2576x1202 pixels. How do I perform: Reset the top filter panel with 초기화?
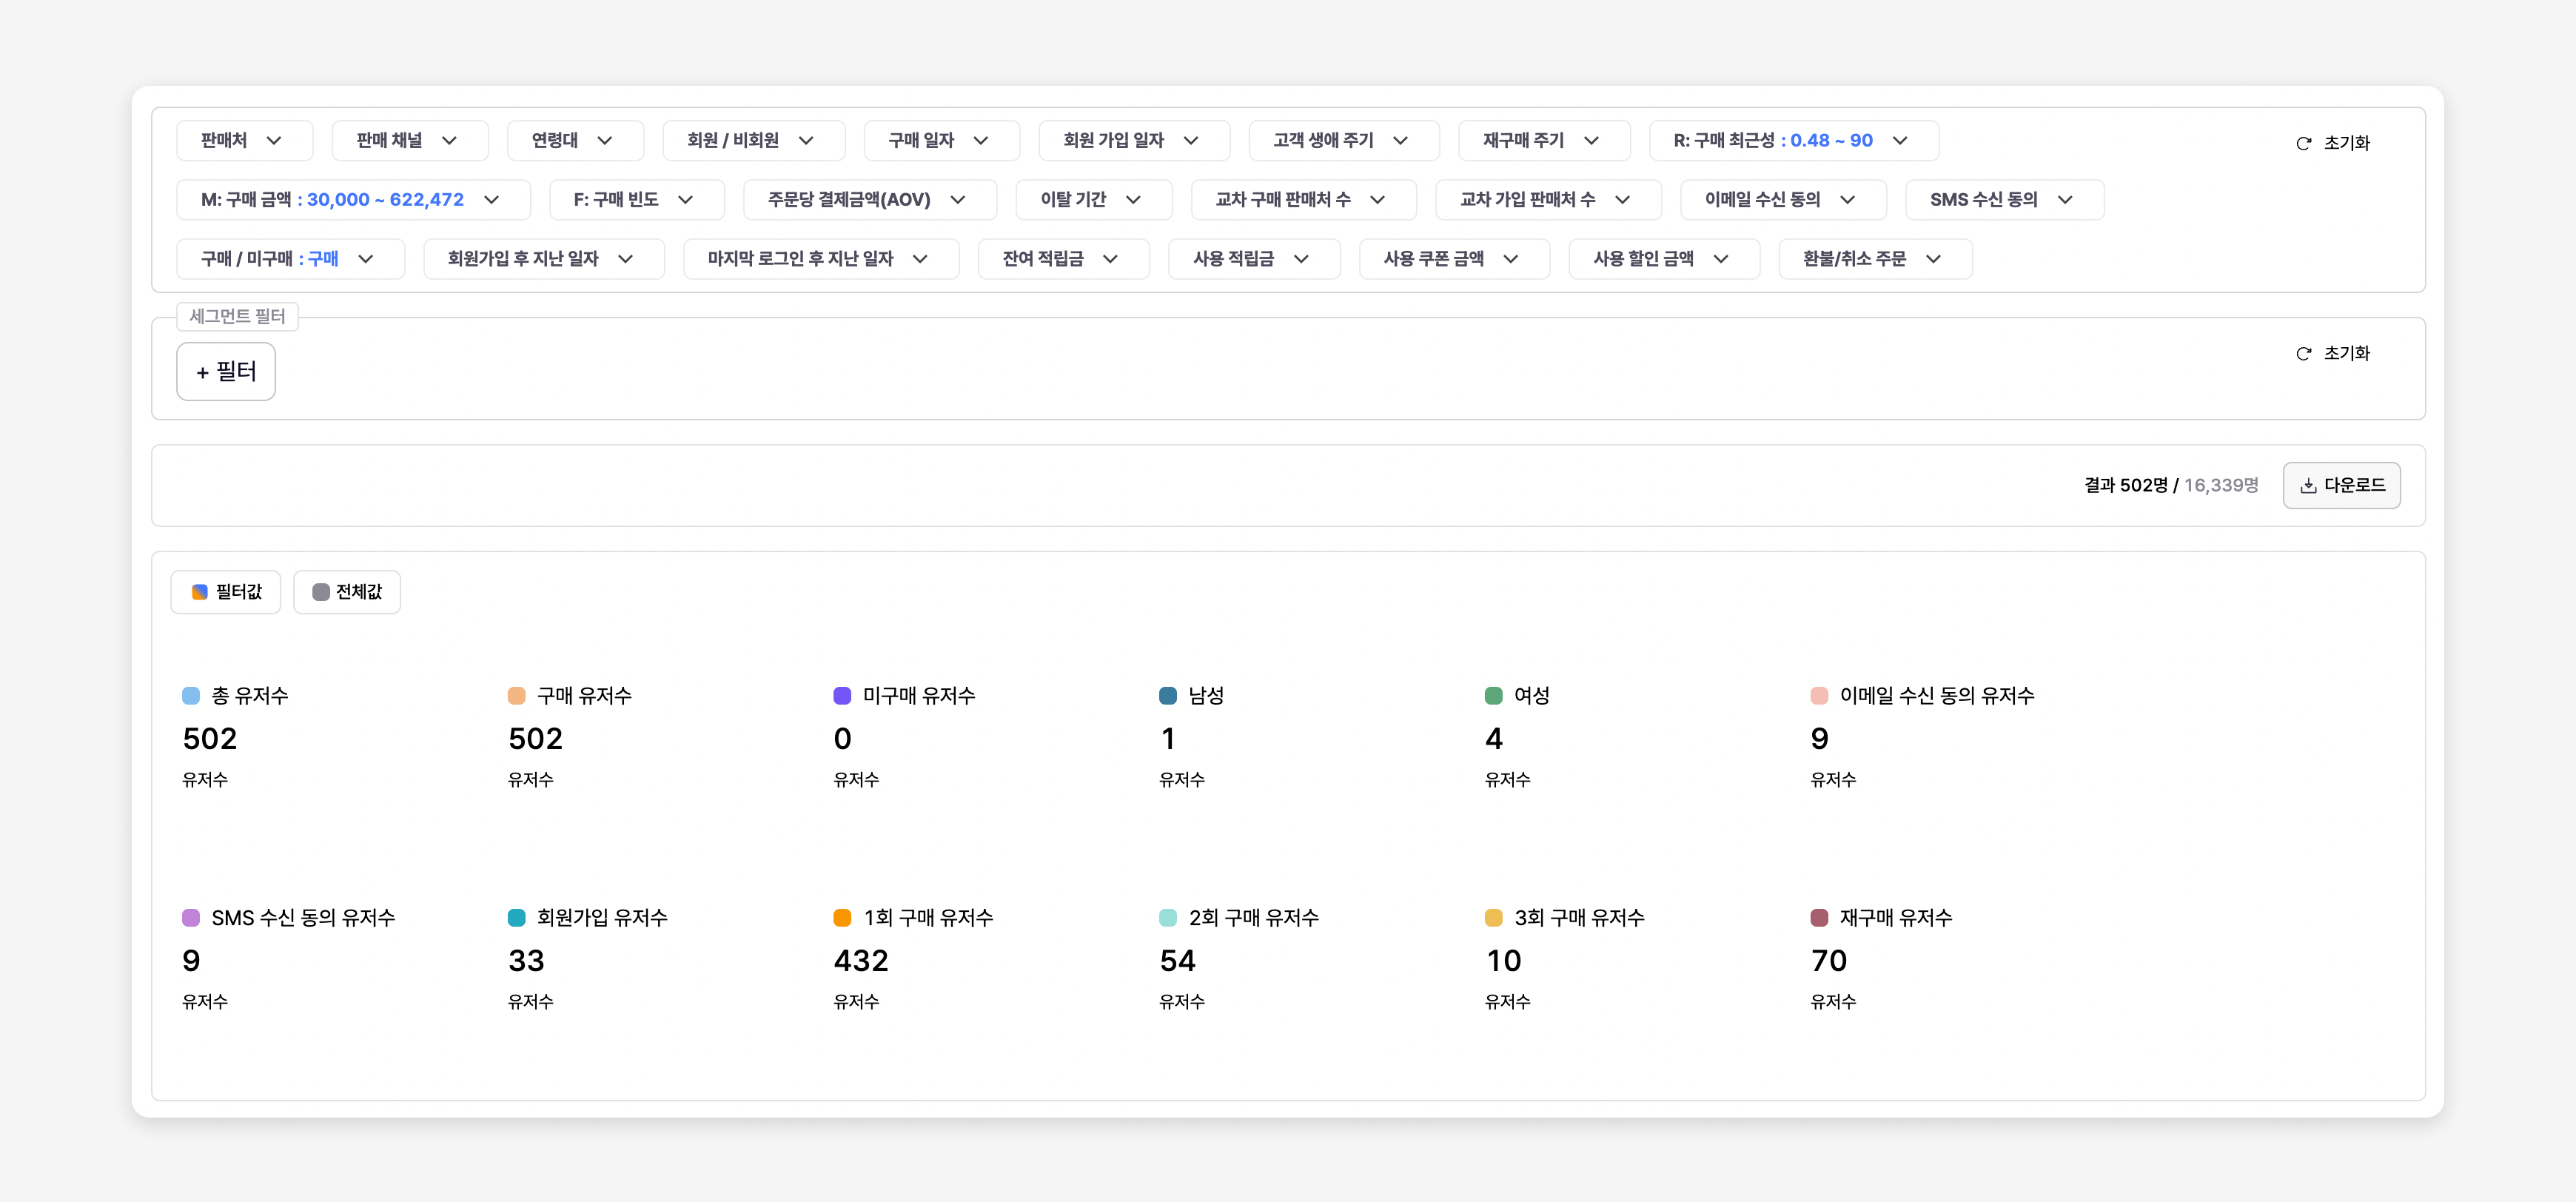tap(2333, 143)
